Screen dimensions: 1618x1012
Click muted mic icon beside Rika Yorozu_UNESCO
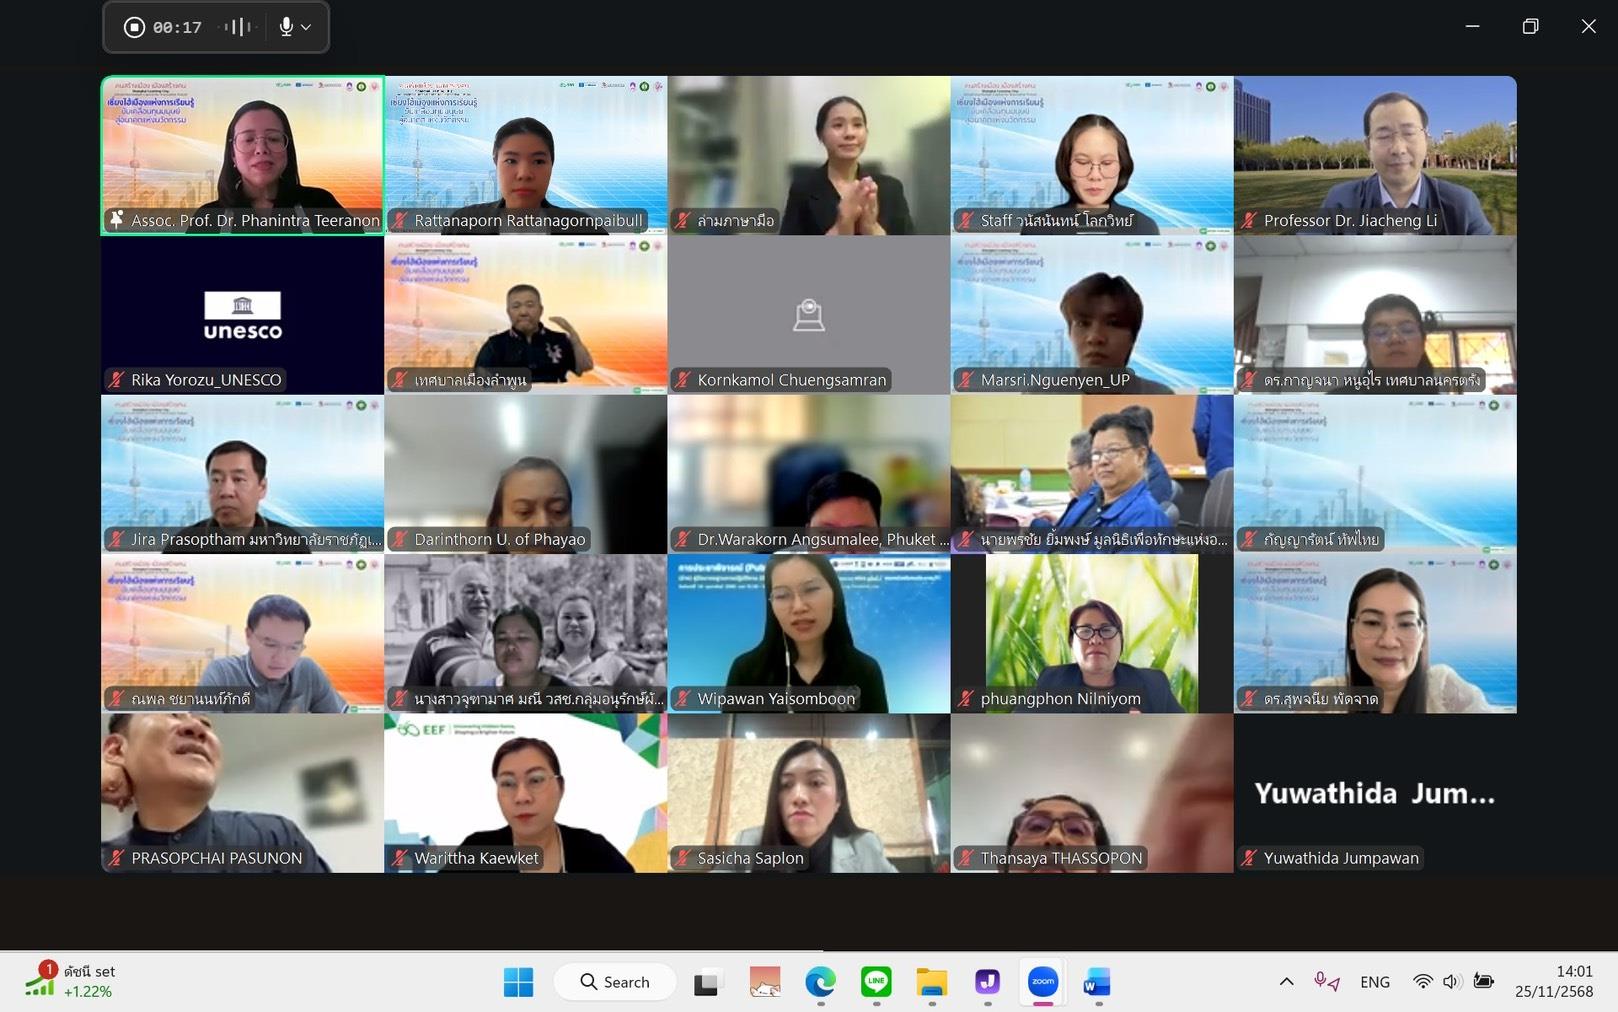117,380
